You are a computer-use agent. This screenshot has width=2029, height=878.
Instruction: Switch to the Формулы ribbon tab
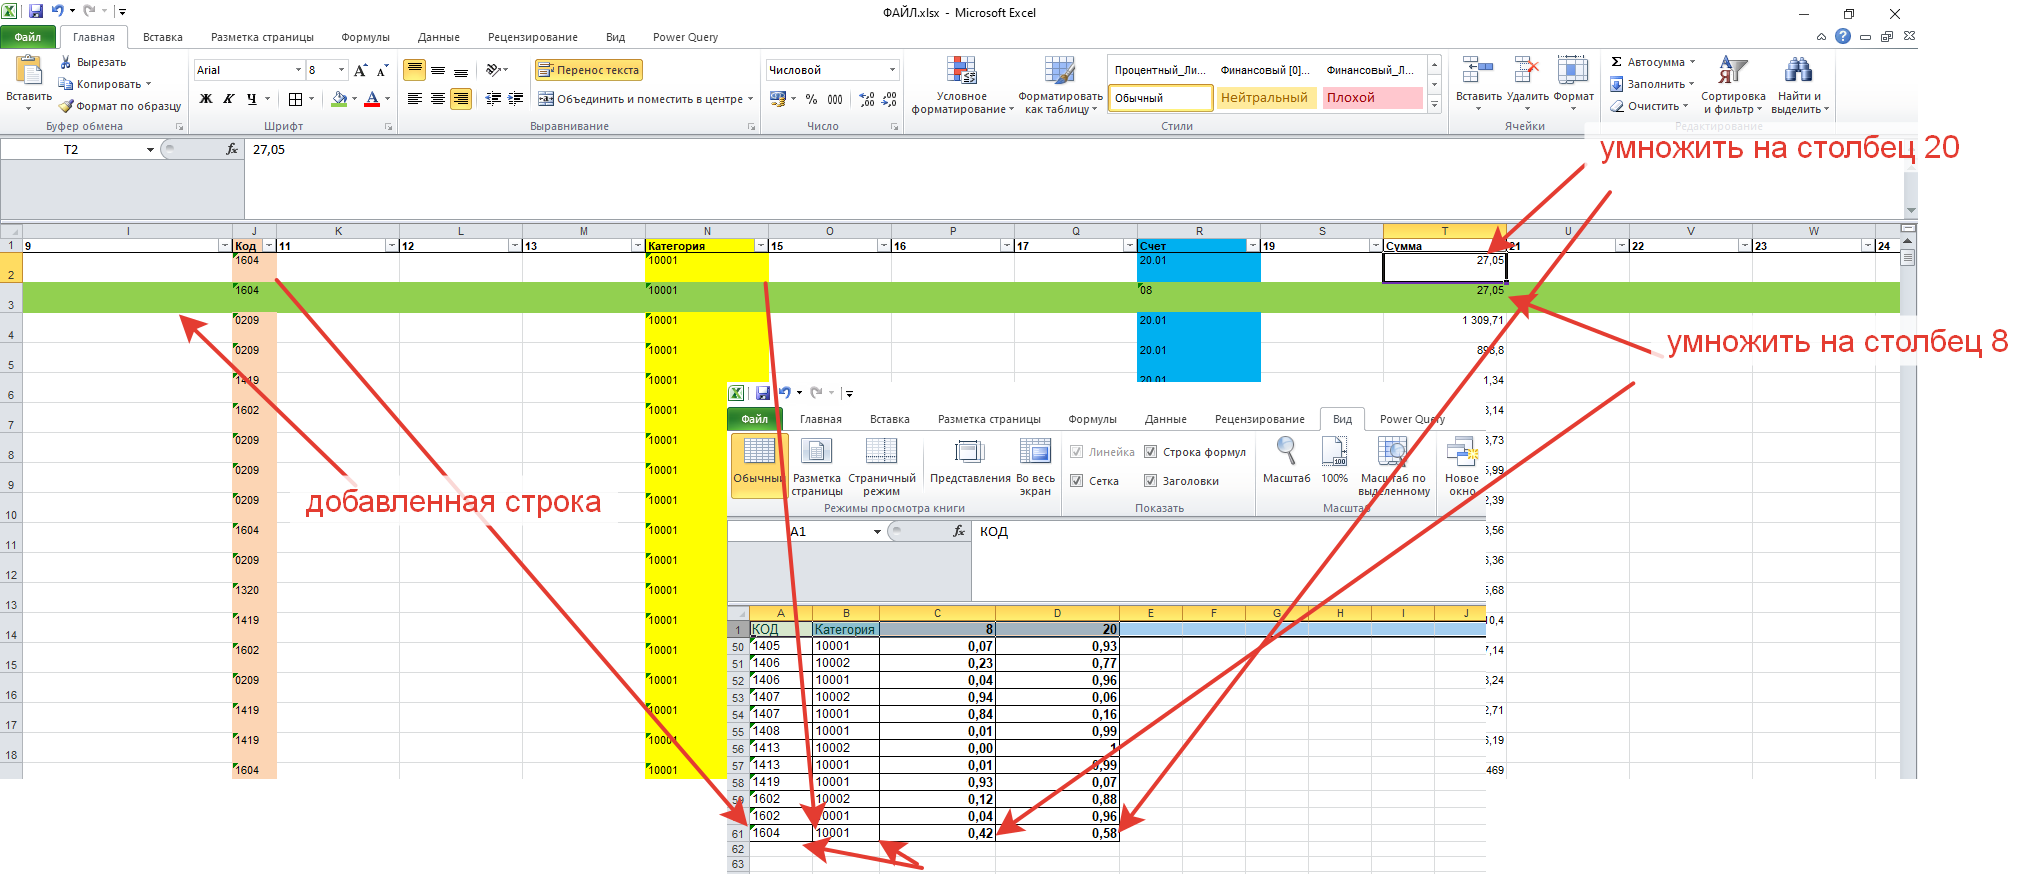click(x=365, y=37)
